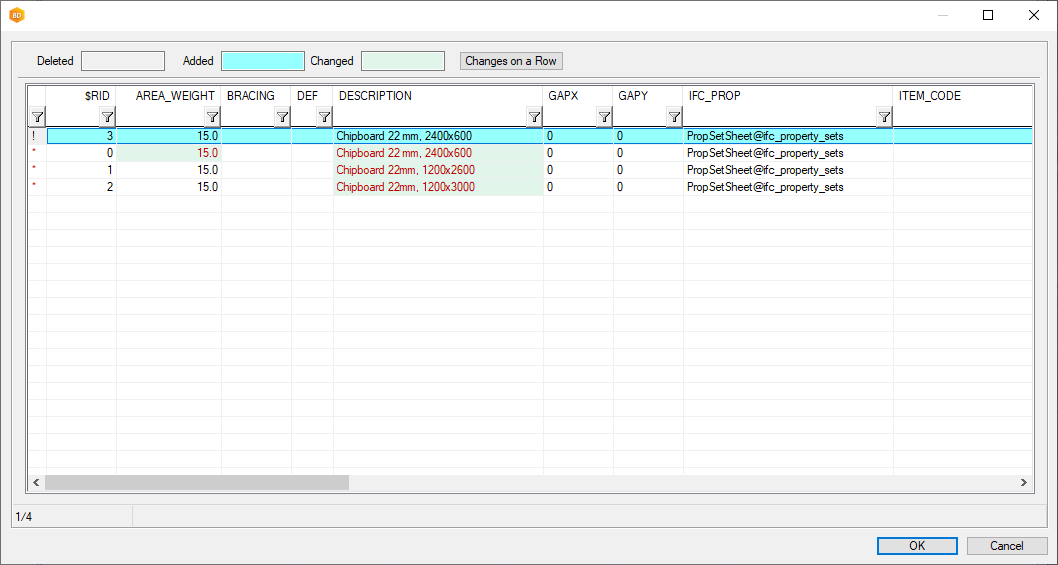Click the BRACING column filter icon

[282, 117]
